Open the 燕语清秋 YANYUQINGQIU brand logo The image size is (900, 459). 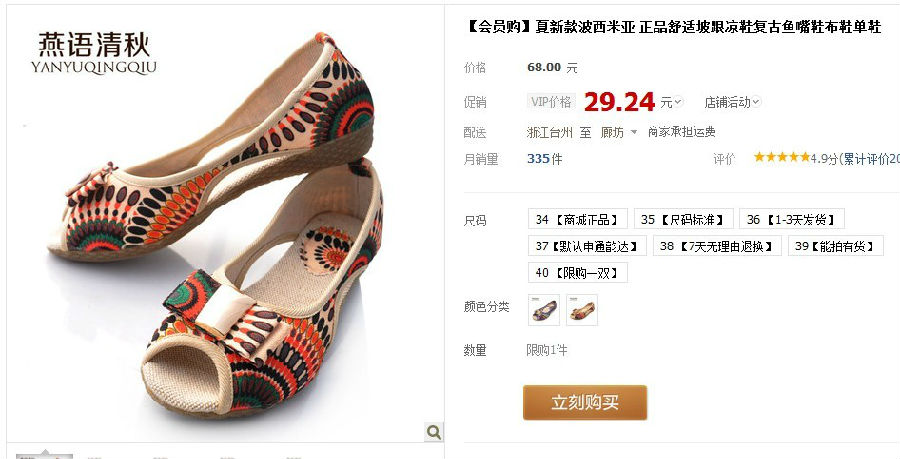94,53
